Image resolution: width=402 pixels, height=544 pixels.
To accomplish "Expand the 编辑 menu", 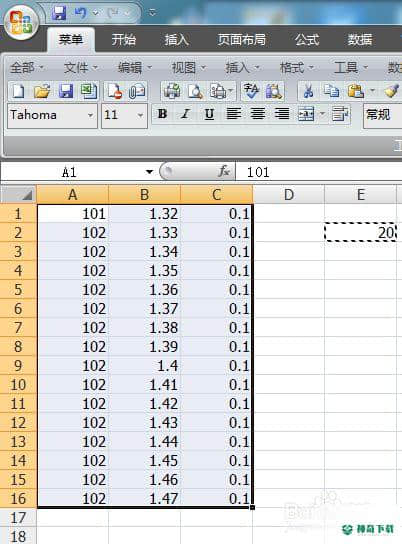I will [x=135, y=67].
